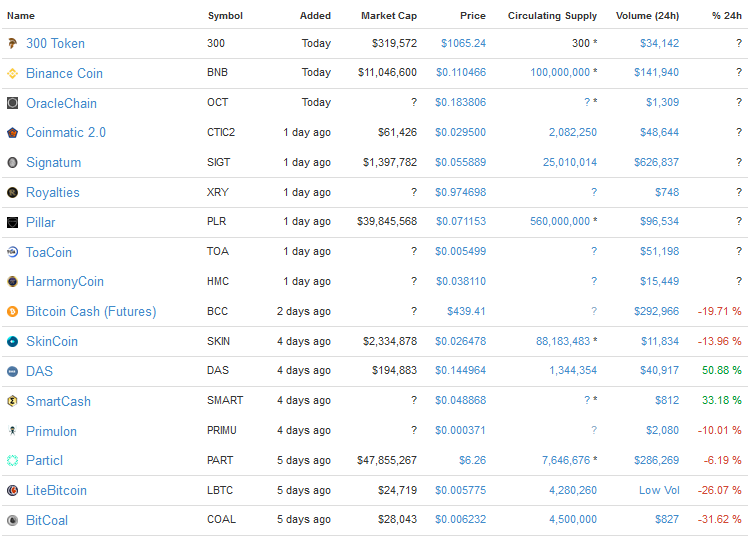Click the Coinmatic 2.0 logo icon
The width and height of the screenshot is (752, 537).
click(12, 133)
